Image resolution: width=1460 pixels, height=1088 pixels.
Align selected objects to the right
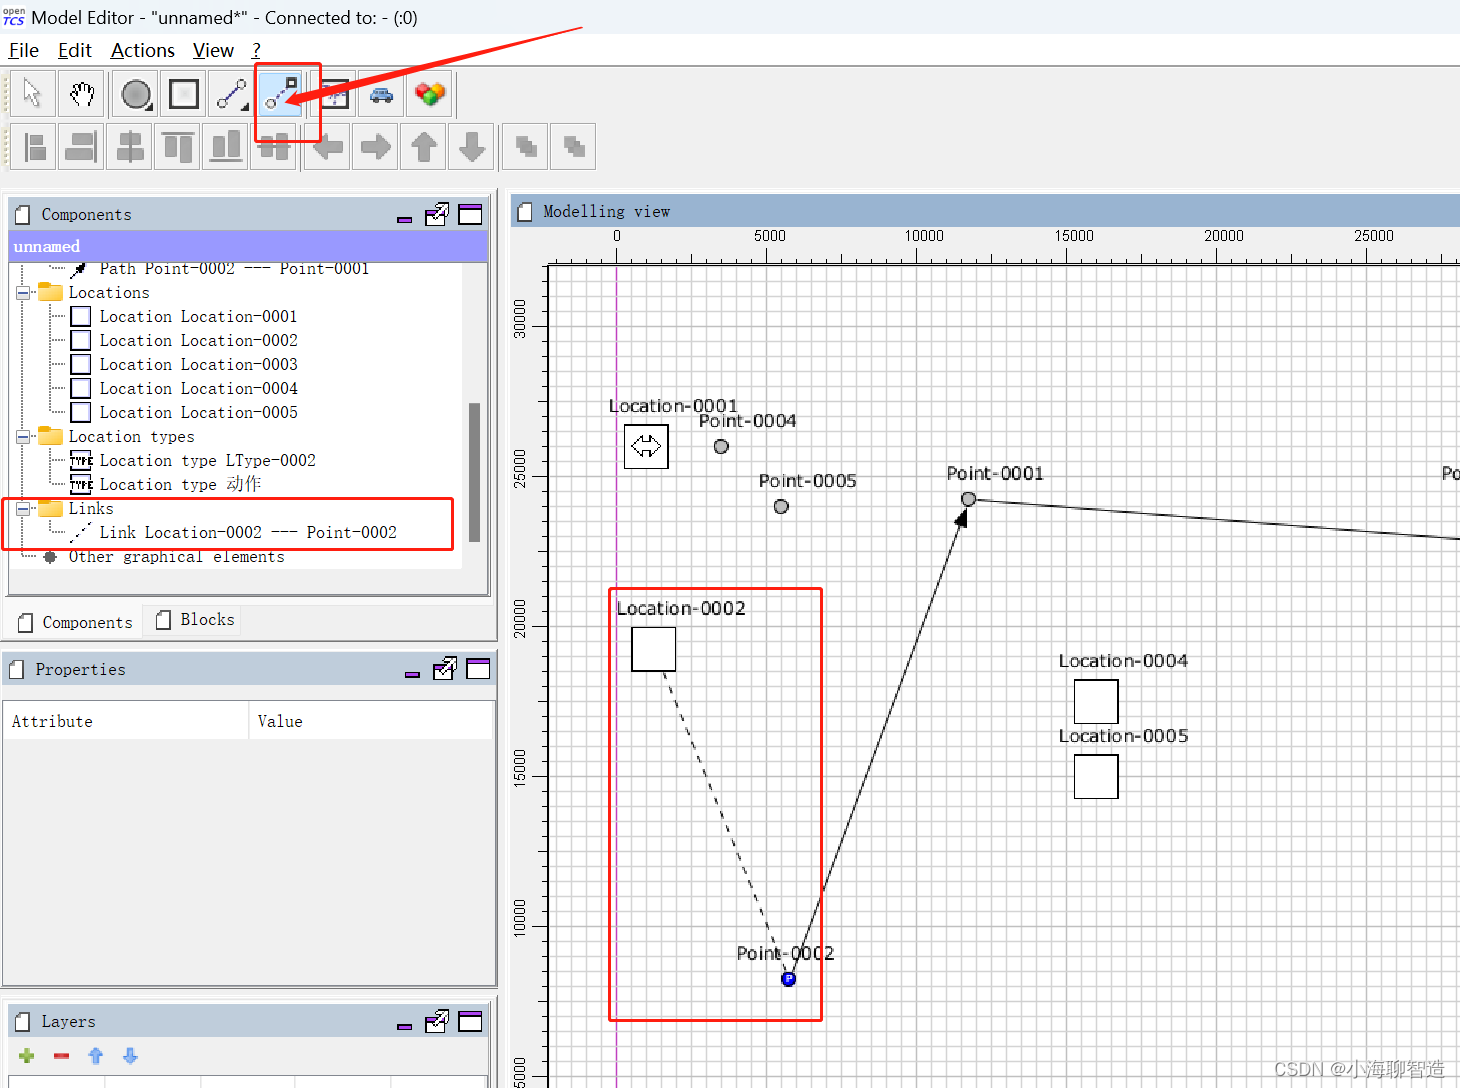(81, 147)
